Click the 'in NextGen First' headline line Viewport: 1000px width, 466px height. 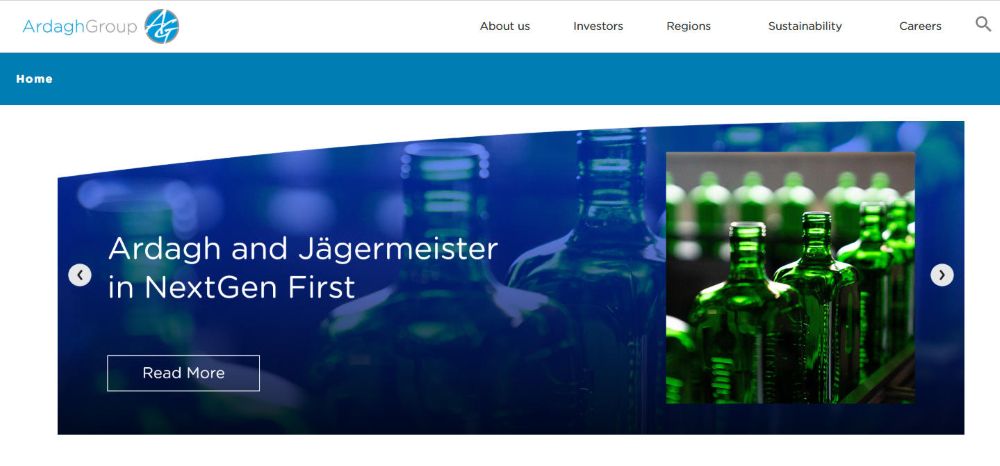click(231, 287)
